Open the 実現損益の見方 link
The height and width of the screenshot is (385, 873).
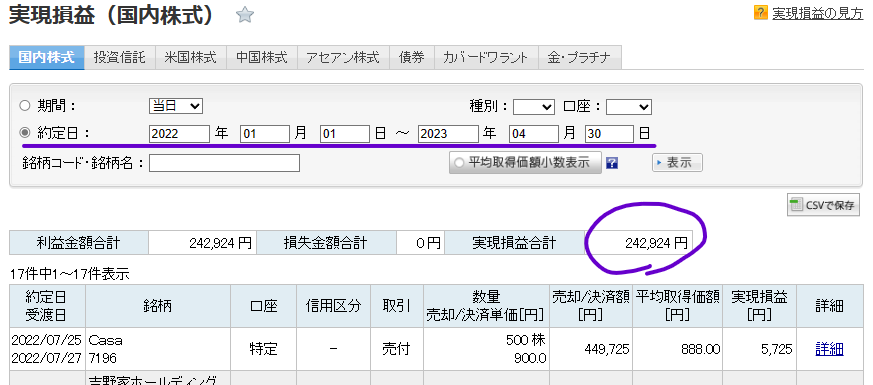[817, 13]
